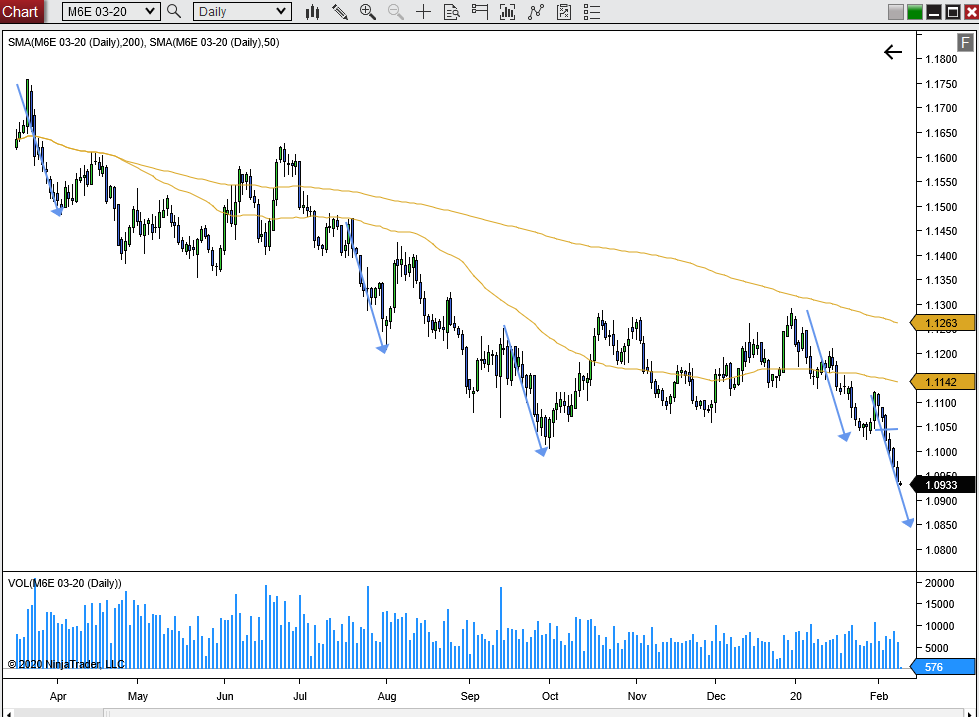This screenshot has height=717, width=979.
Task: Open the drawing tools pencil icon
Action: [340, 11]
